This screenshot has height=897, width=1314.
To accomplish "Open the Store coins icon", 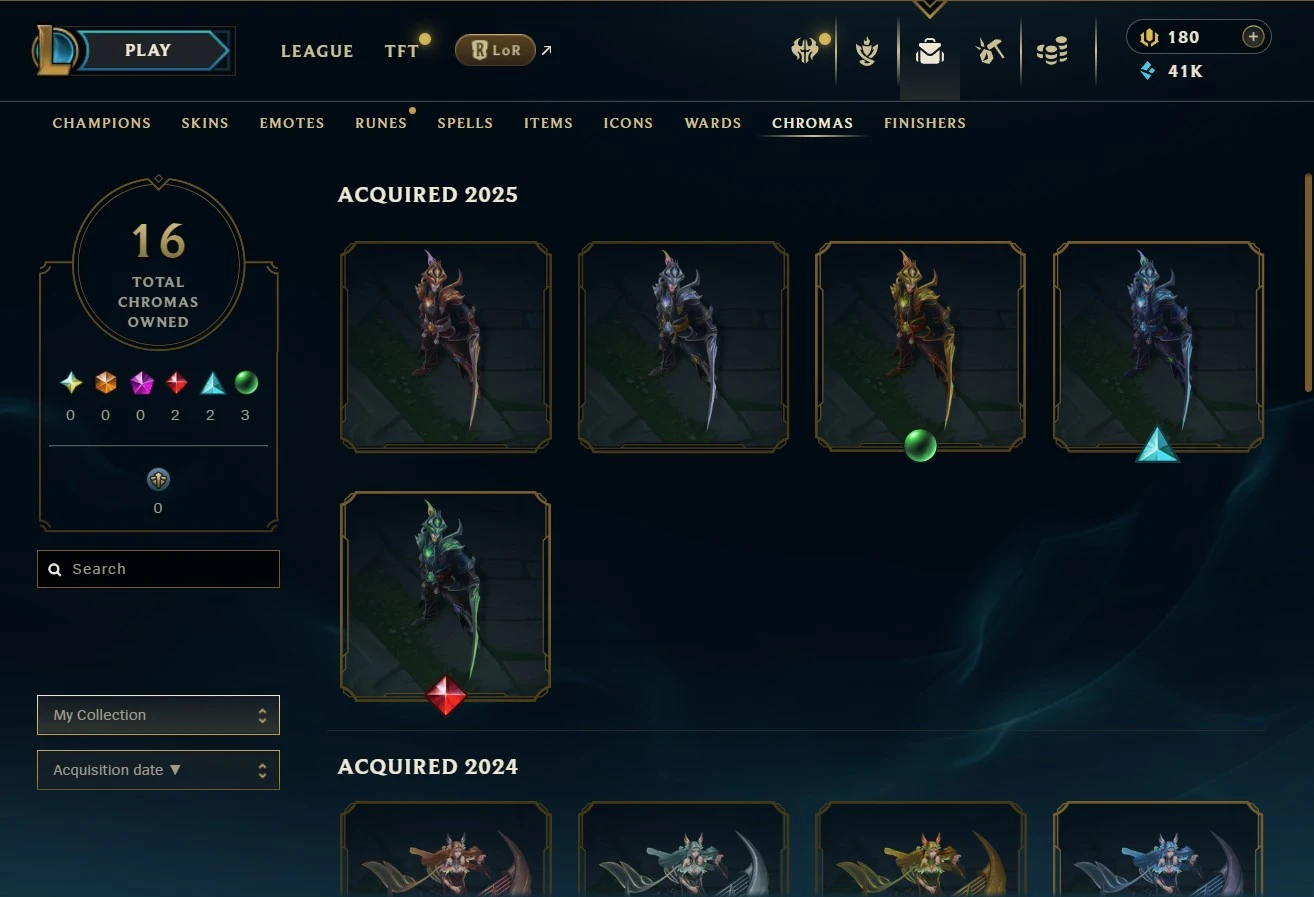I will (x=1052, y=51).
